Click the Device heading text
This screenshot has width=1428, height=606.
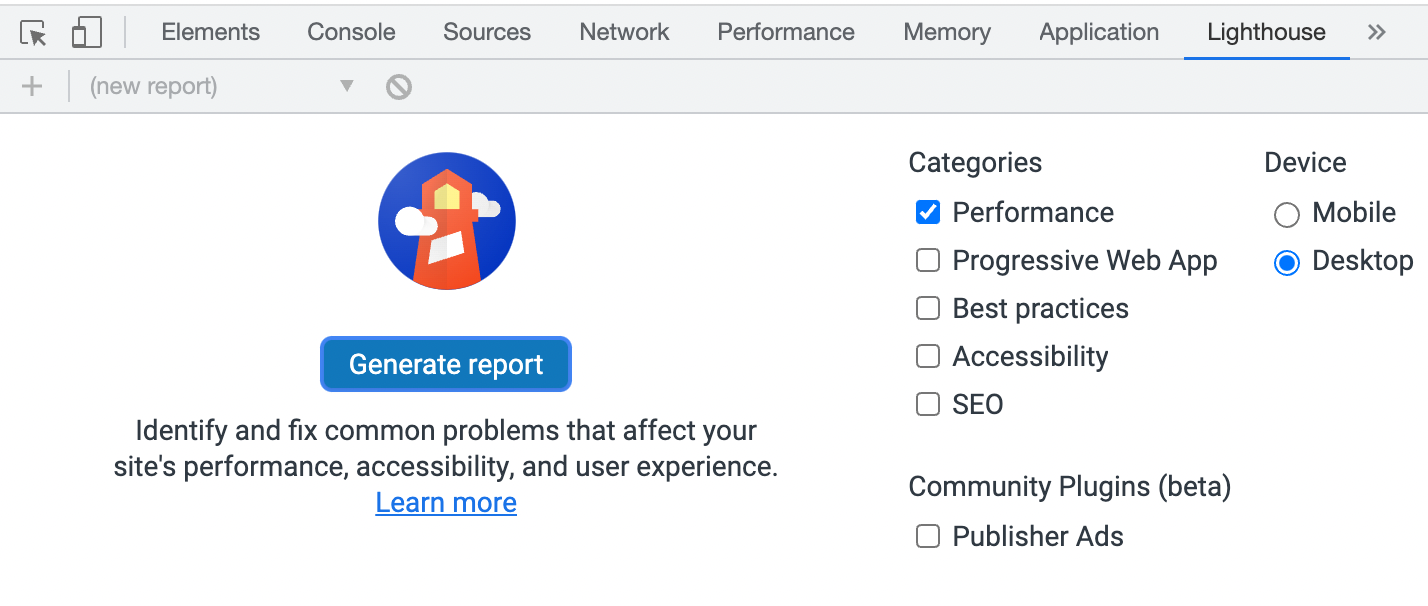(1305, 163)
